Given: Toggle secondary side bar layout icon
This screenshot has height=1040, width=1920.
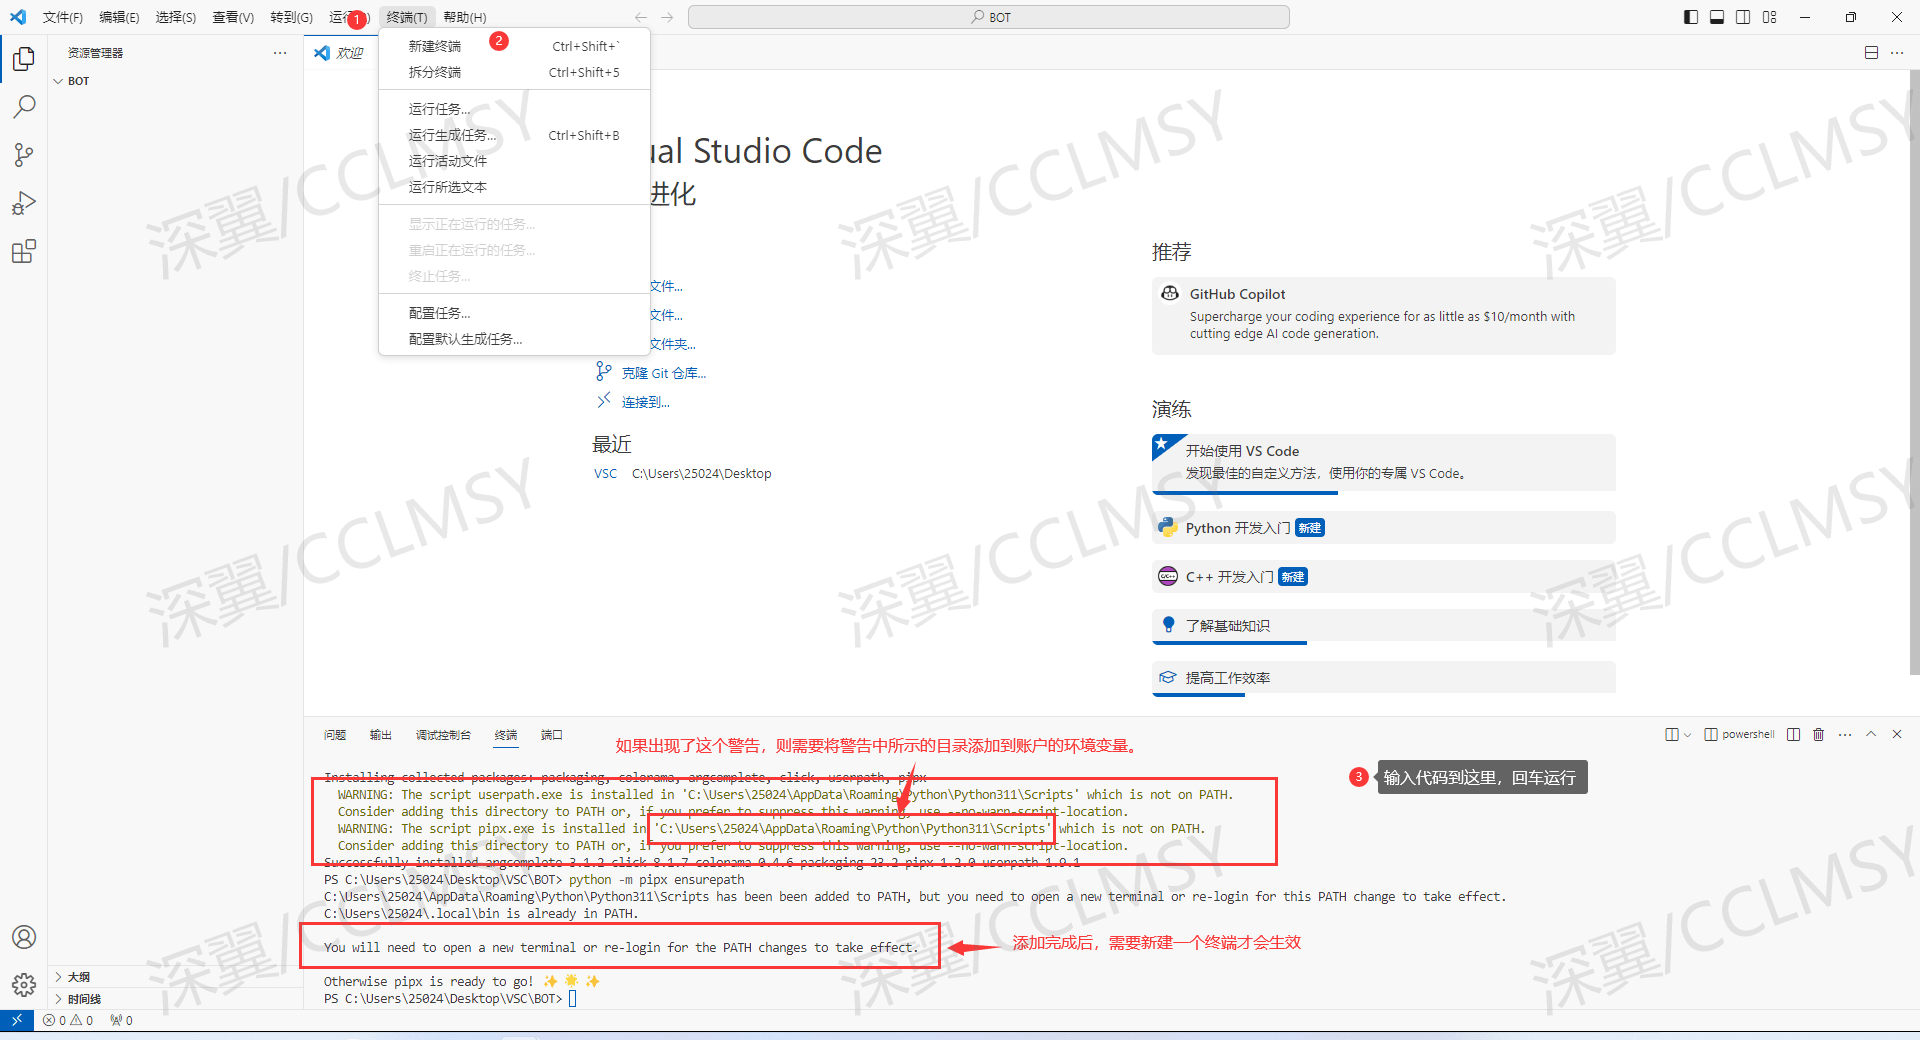Looking at the screenshot, I should pos(1743,17).
